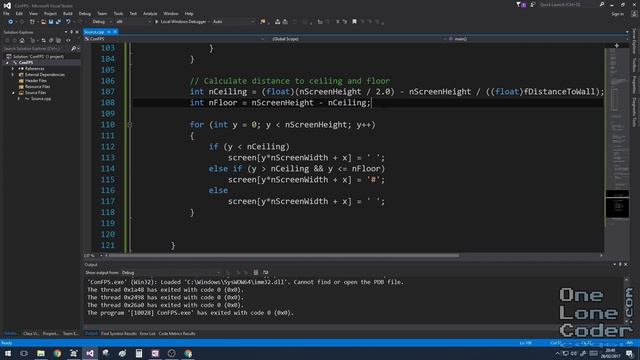Switch to the Output bottom tab

coord(91,333)
